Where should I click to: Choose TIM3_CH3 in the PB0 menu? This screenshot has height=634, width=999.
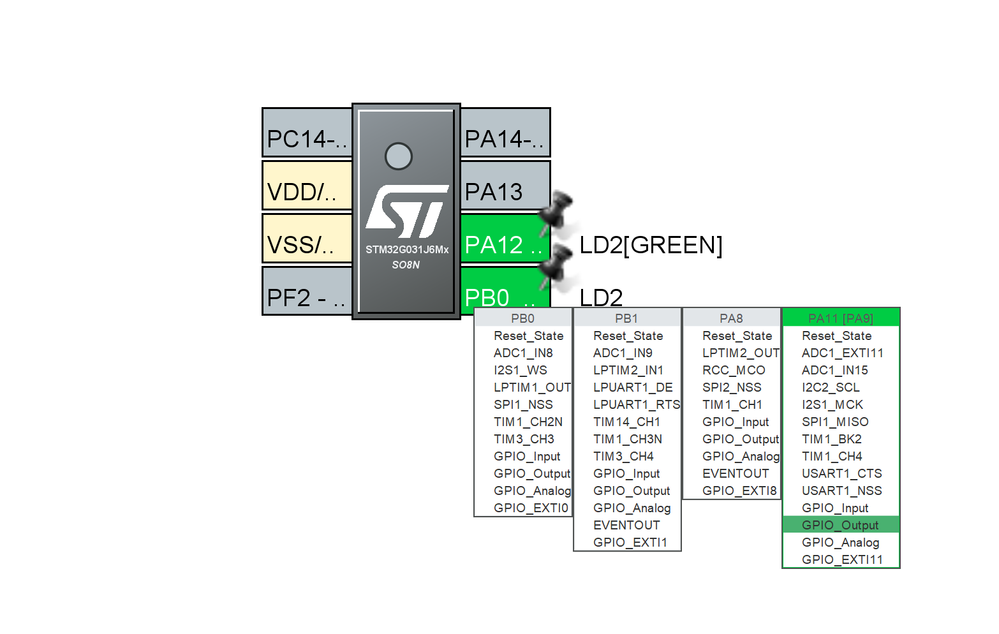pyautogui.click(x=523, y=439)
